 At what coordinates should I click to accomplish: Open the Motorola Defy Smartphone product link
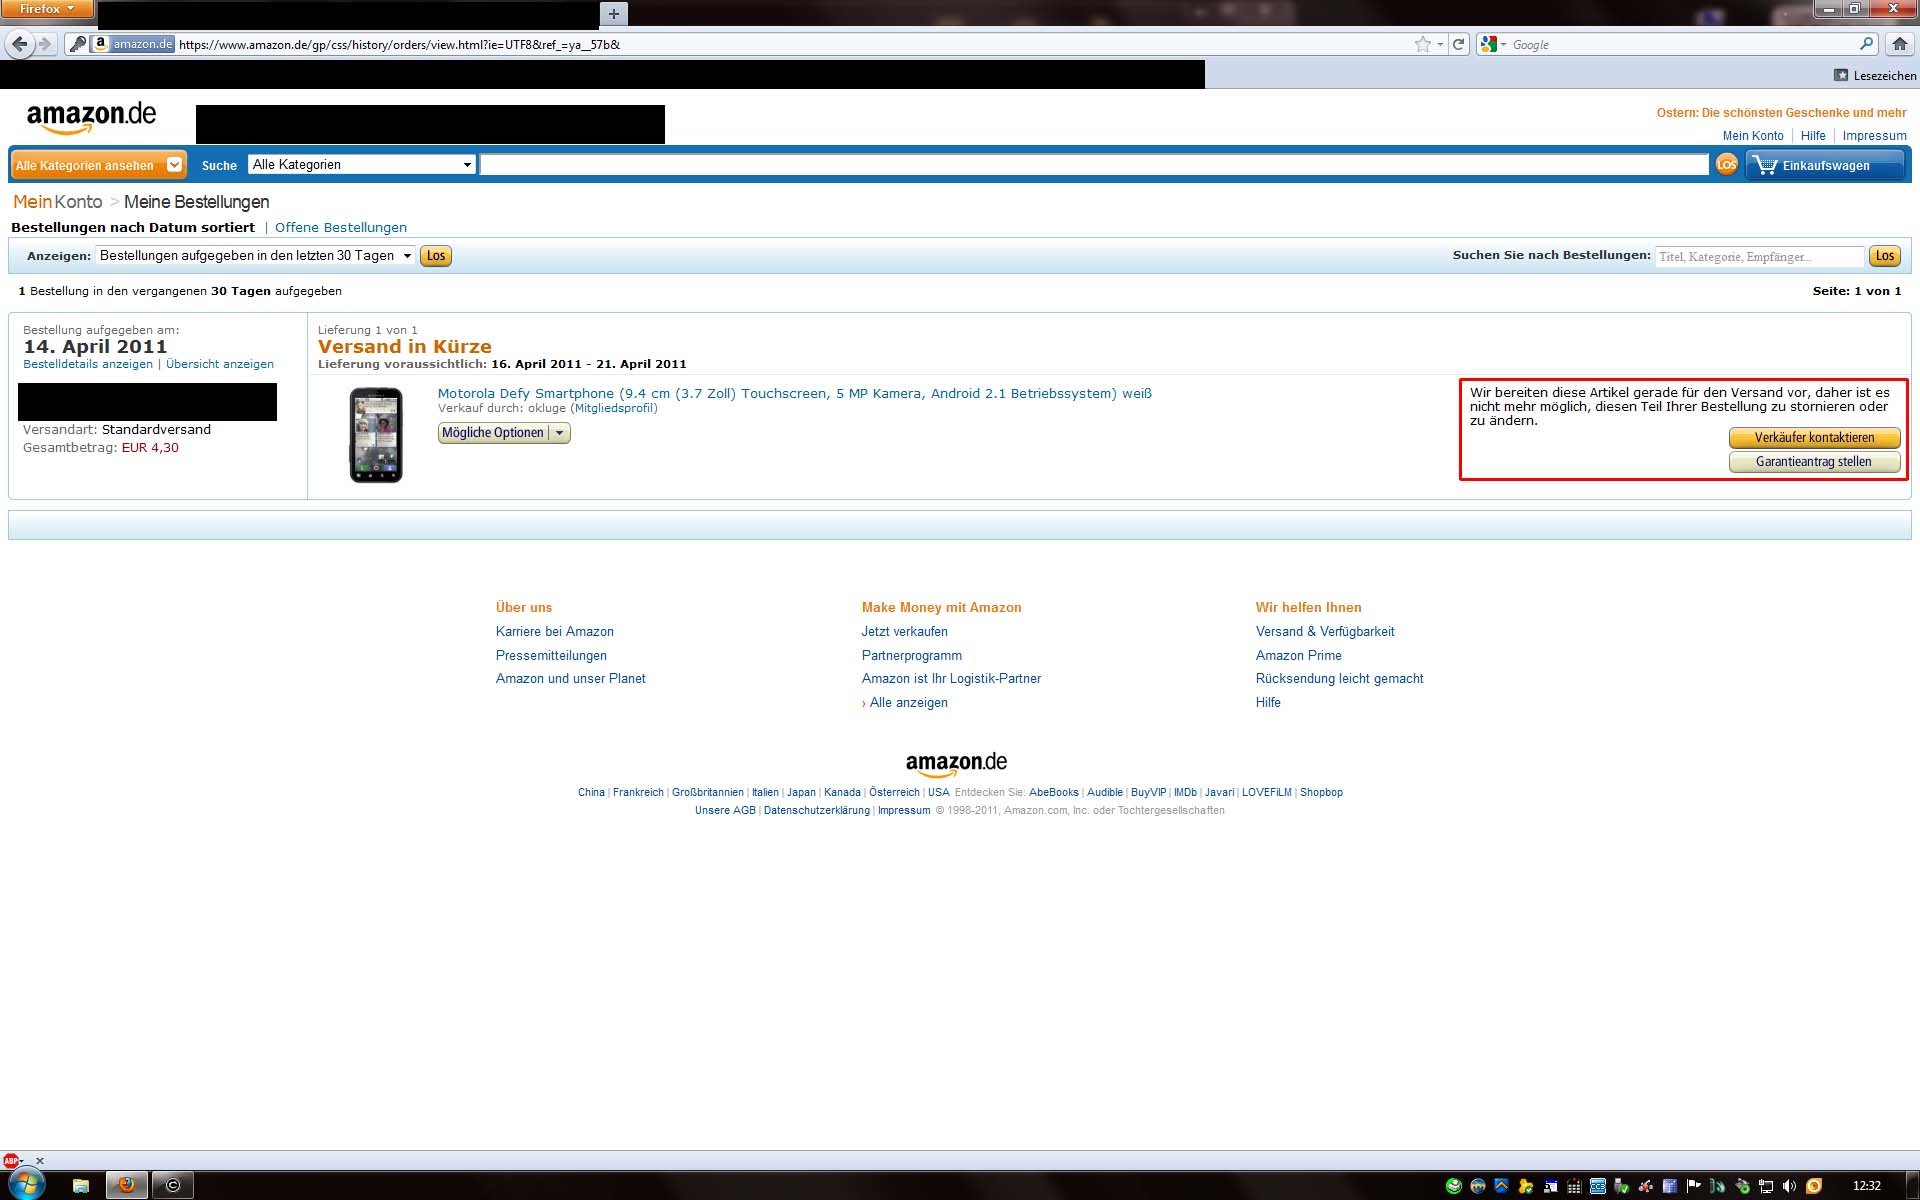(x=794, y=393)
